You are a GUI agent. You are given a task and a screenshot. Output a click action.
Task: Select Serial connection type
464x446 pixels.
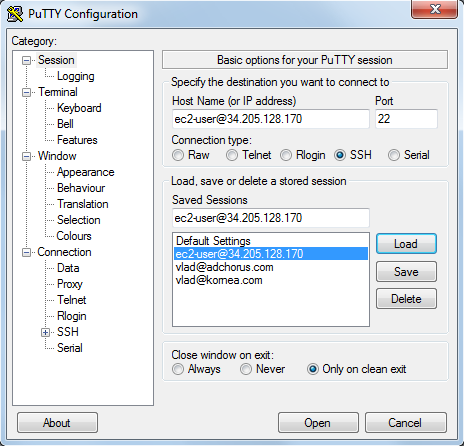click(394, 155)
